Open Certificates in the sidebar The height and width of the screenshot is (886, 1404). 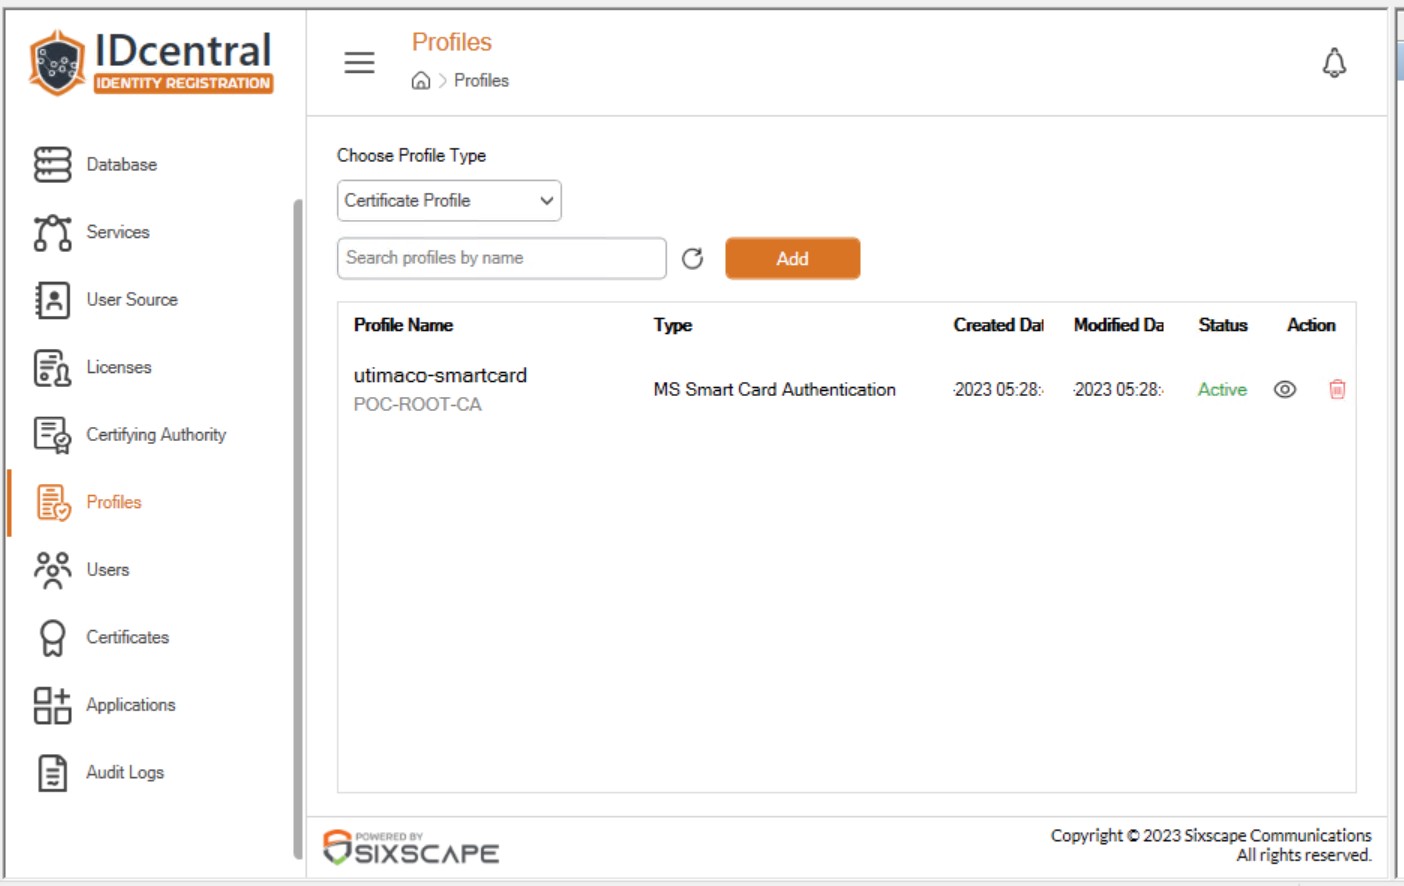[127, 638]
